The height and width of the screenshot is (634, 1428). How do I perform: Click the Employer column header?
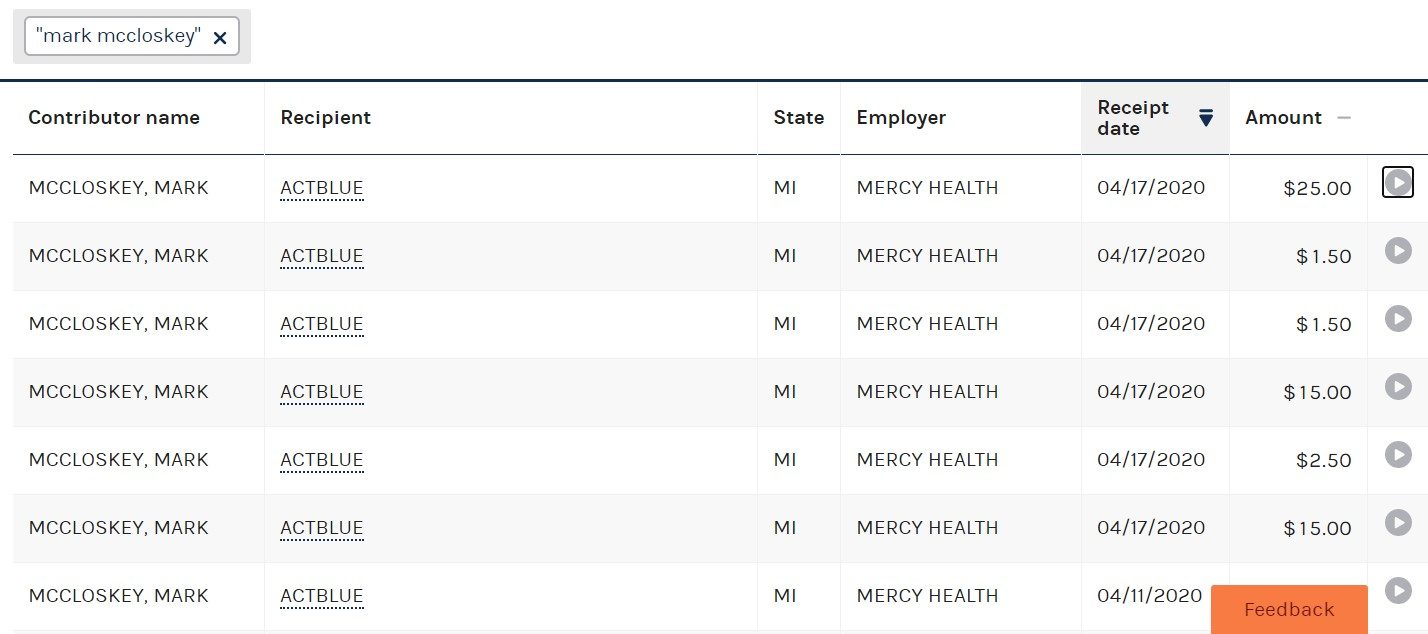[901, 118]
